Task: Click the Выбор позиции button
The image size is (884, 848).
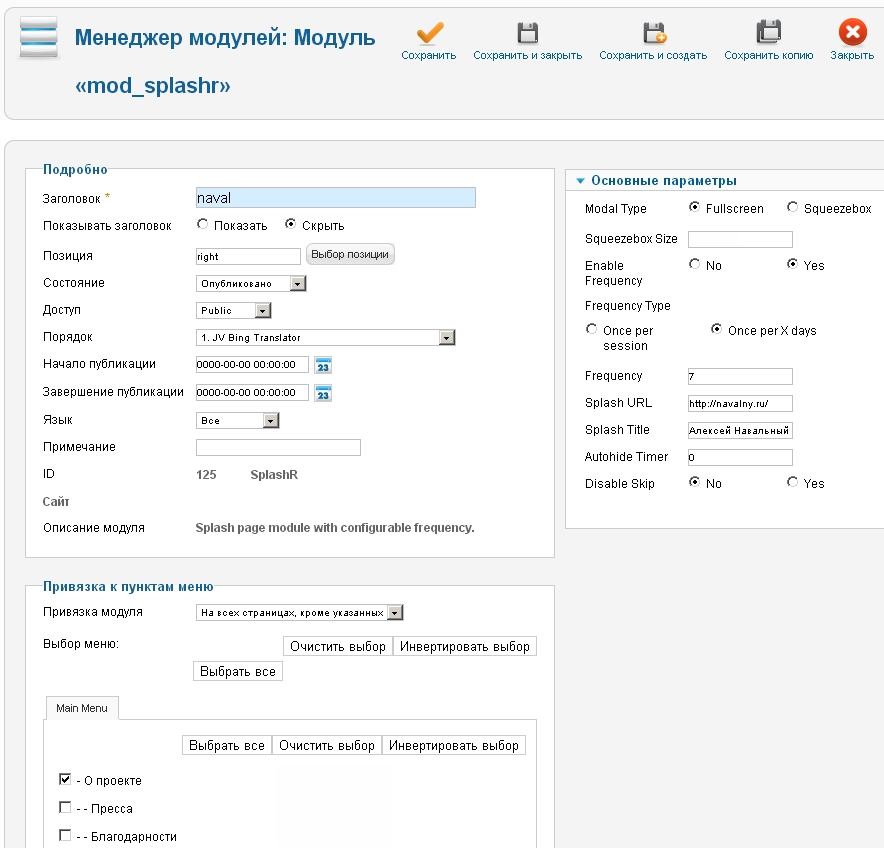Action: point(350,255)
